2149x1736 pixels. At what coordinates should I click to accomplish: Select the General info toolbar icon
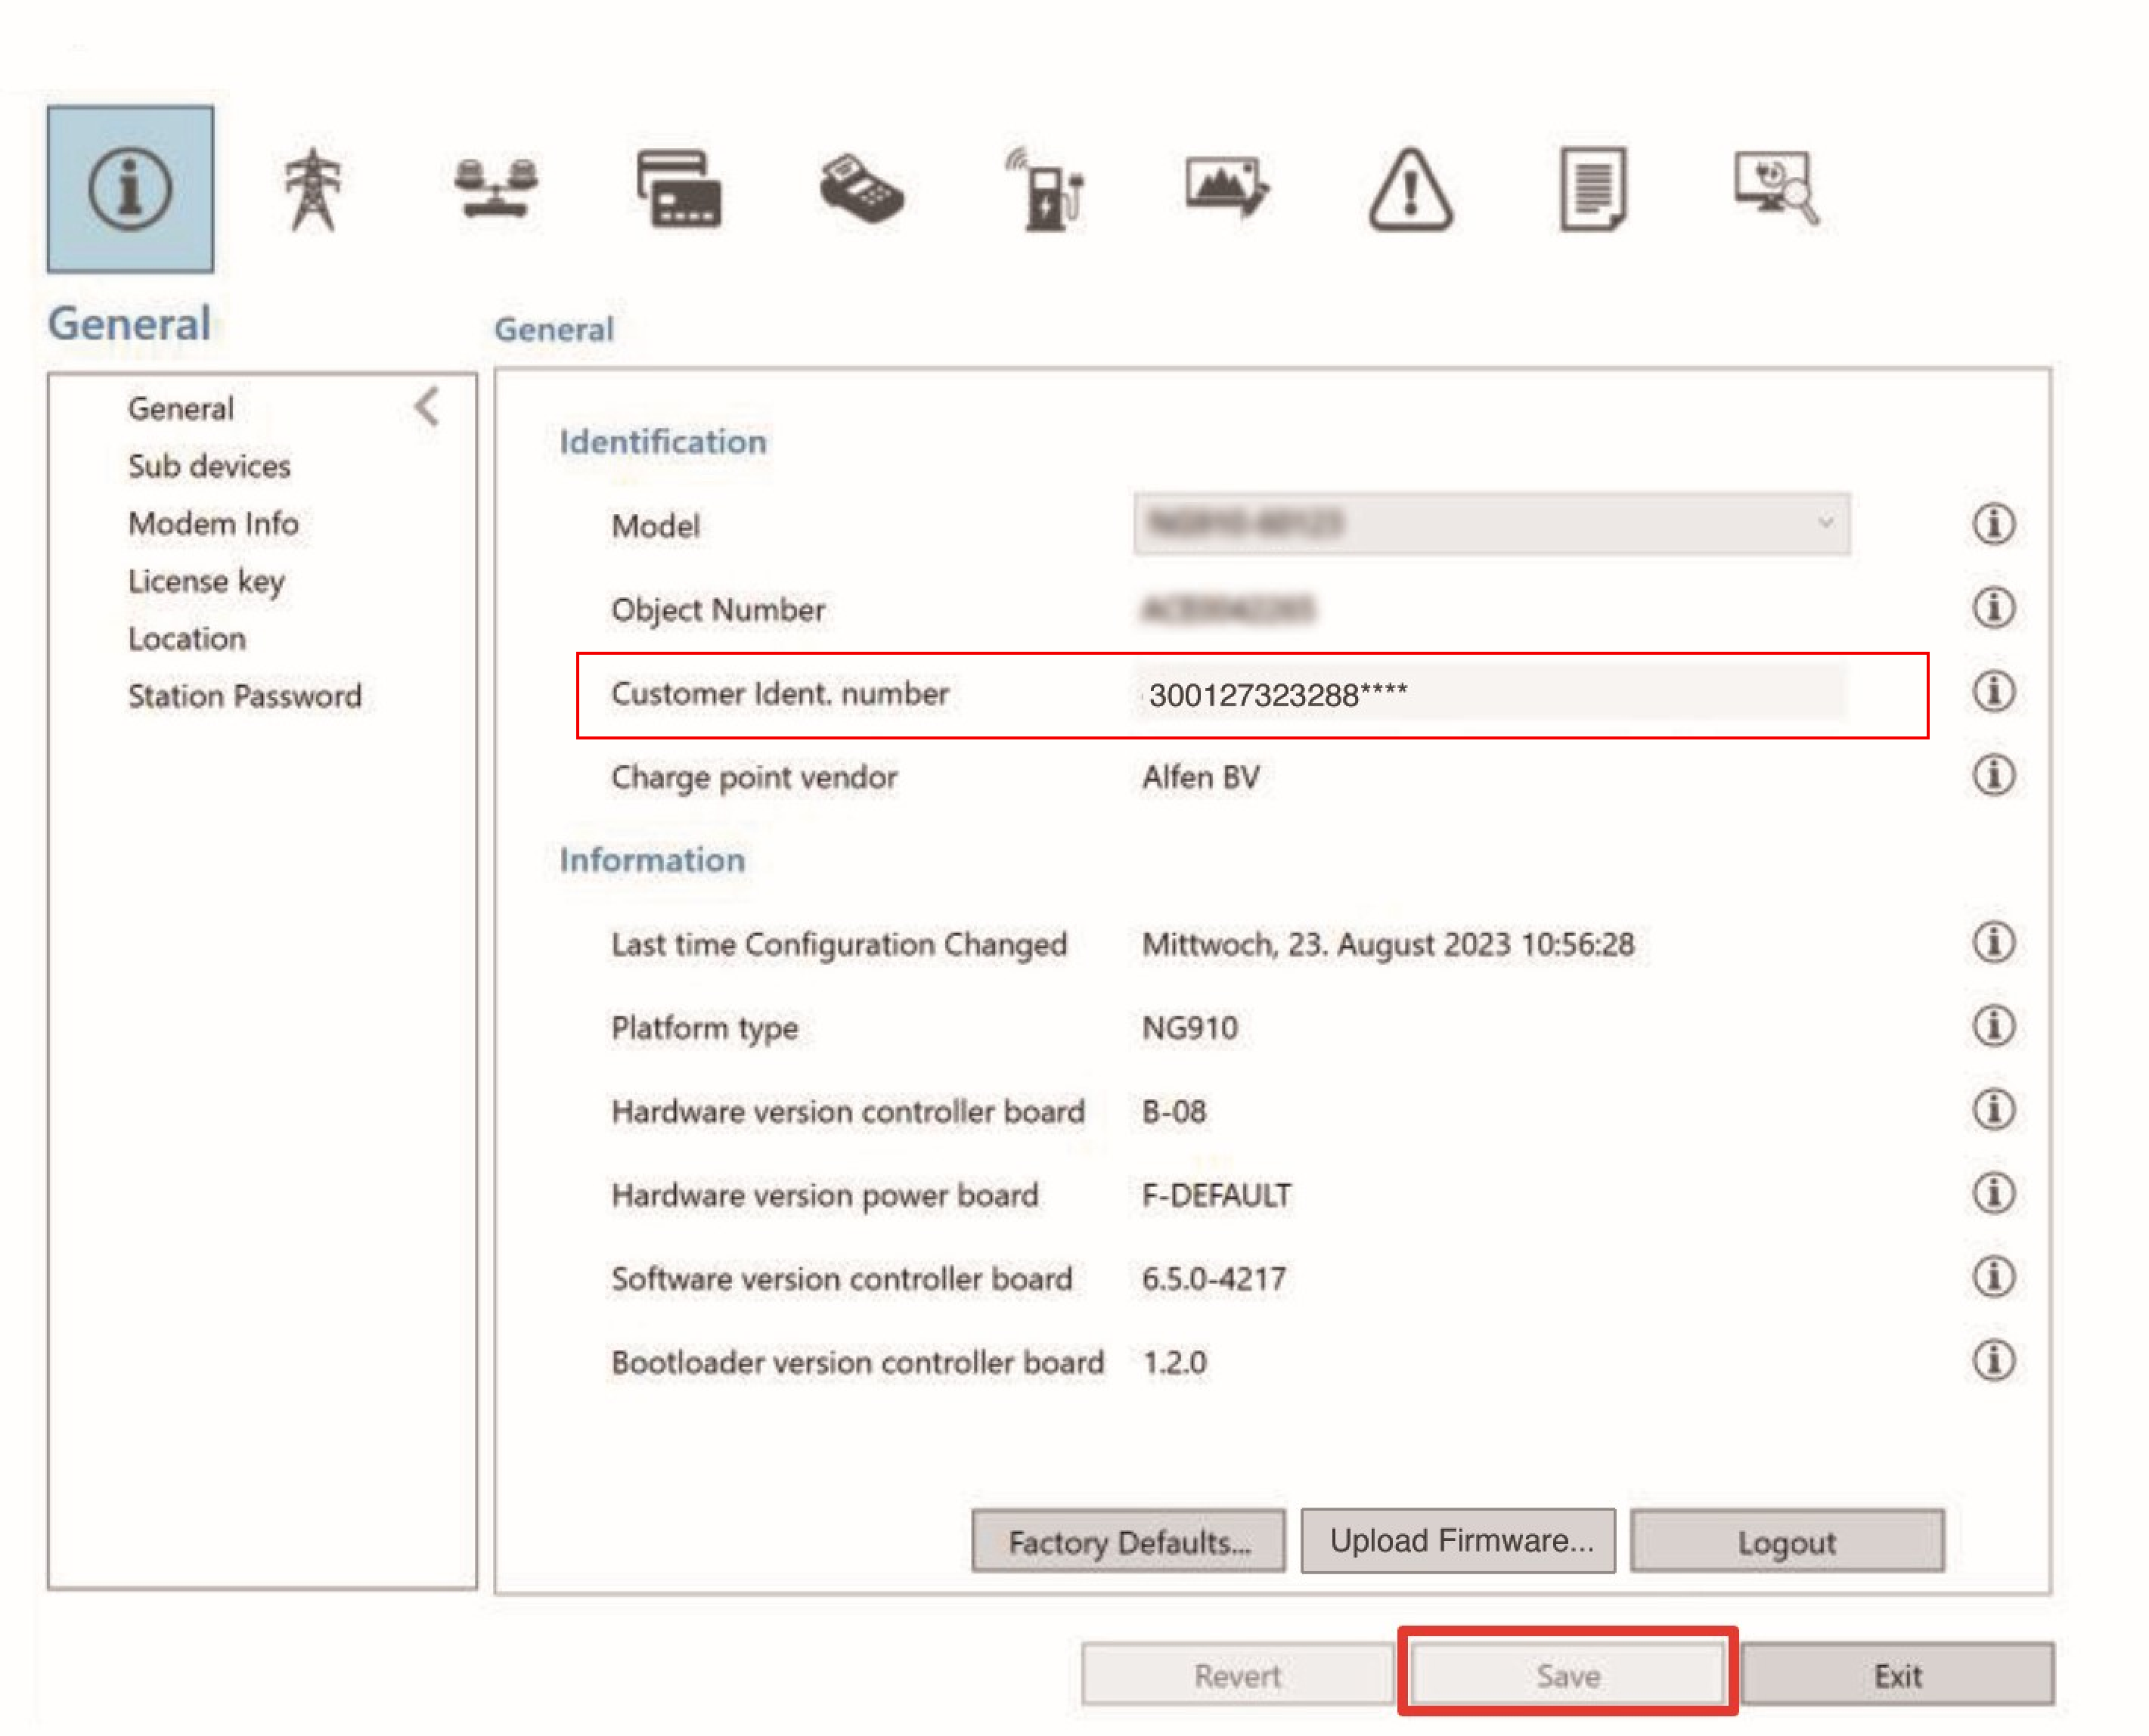click(x=130, y=189)
